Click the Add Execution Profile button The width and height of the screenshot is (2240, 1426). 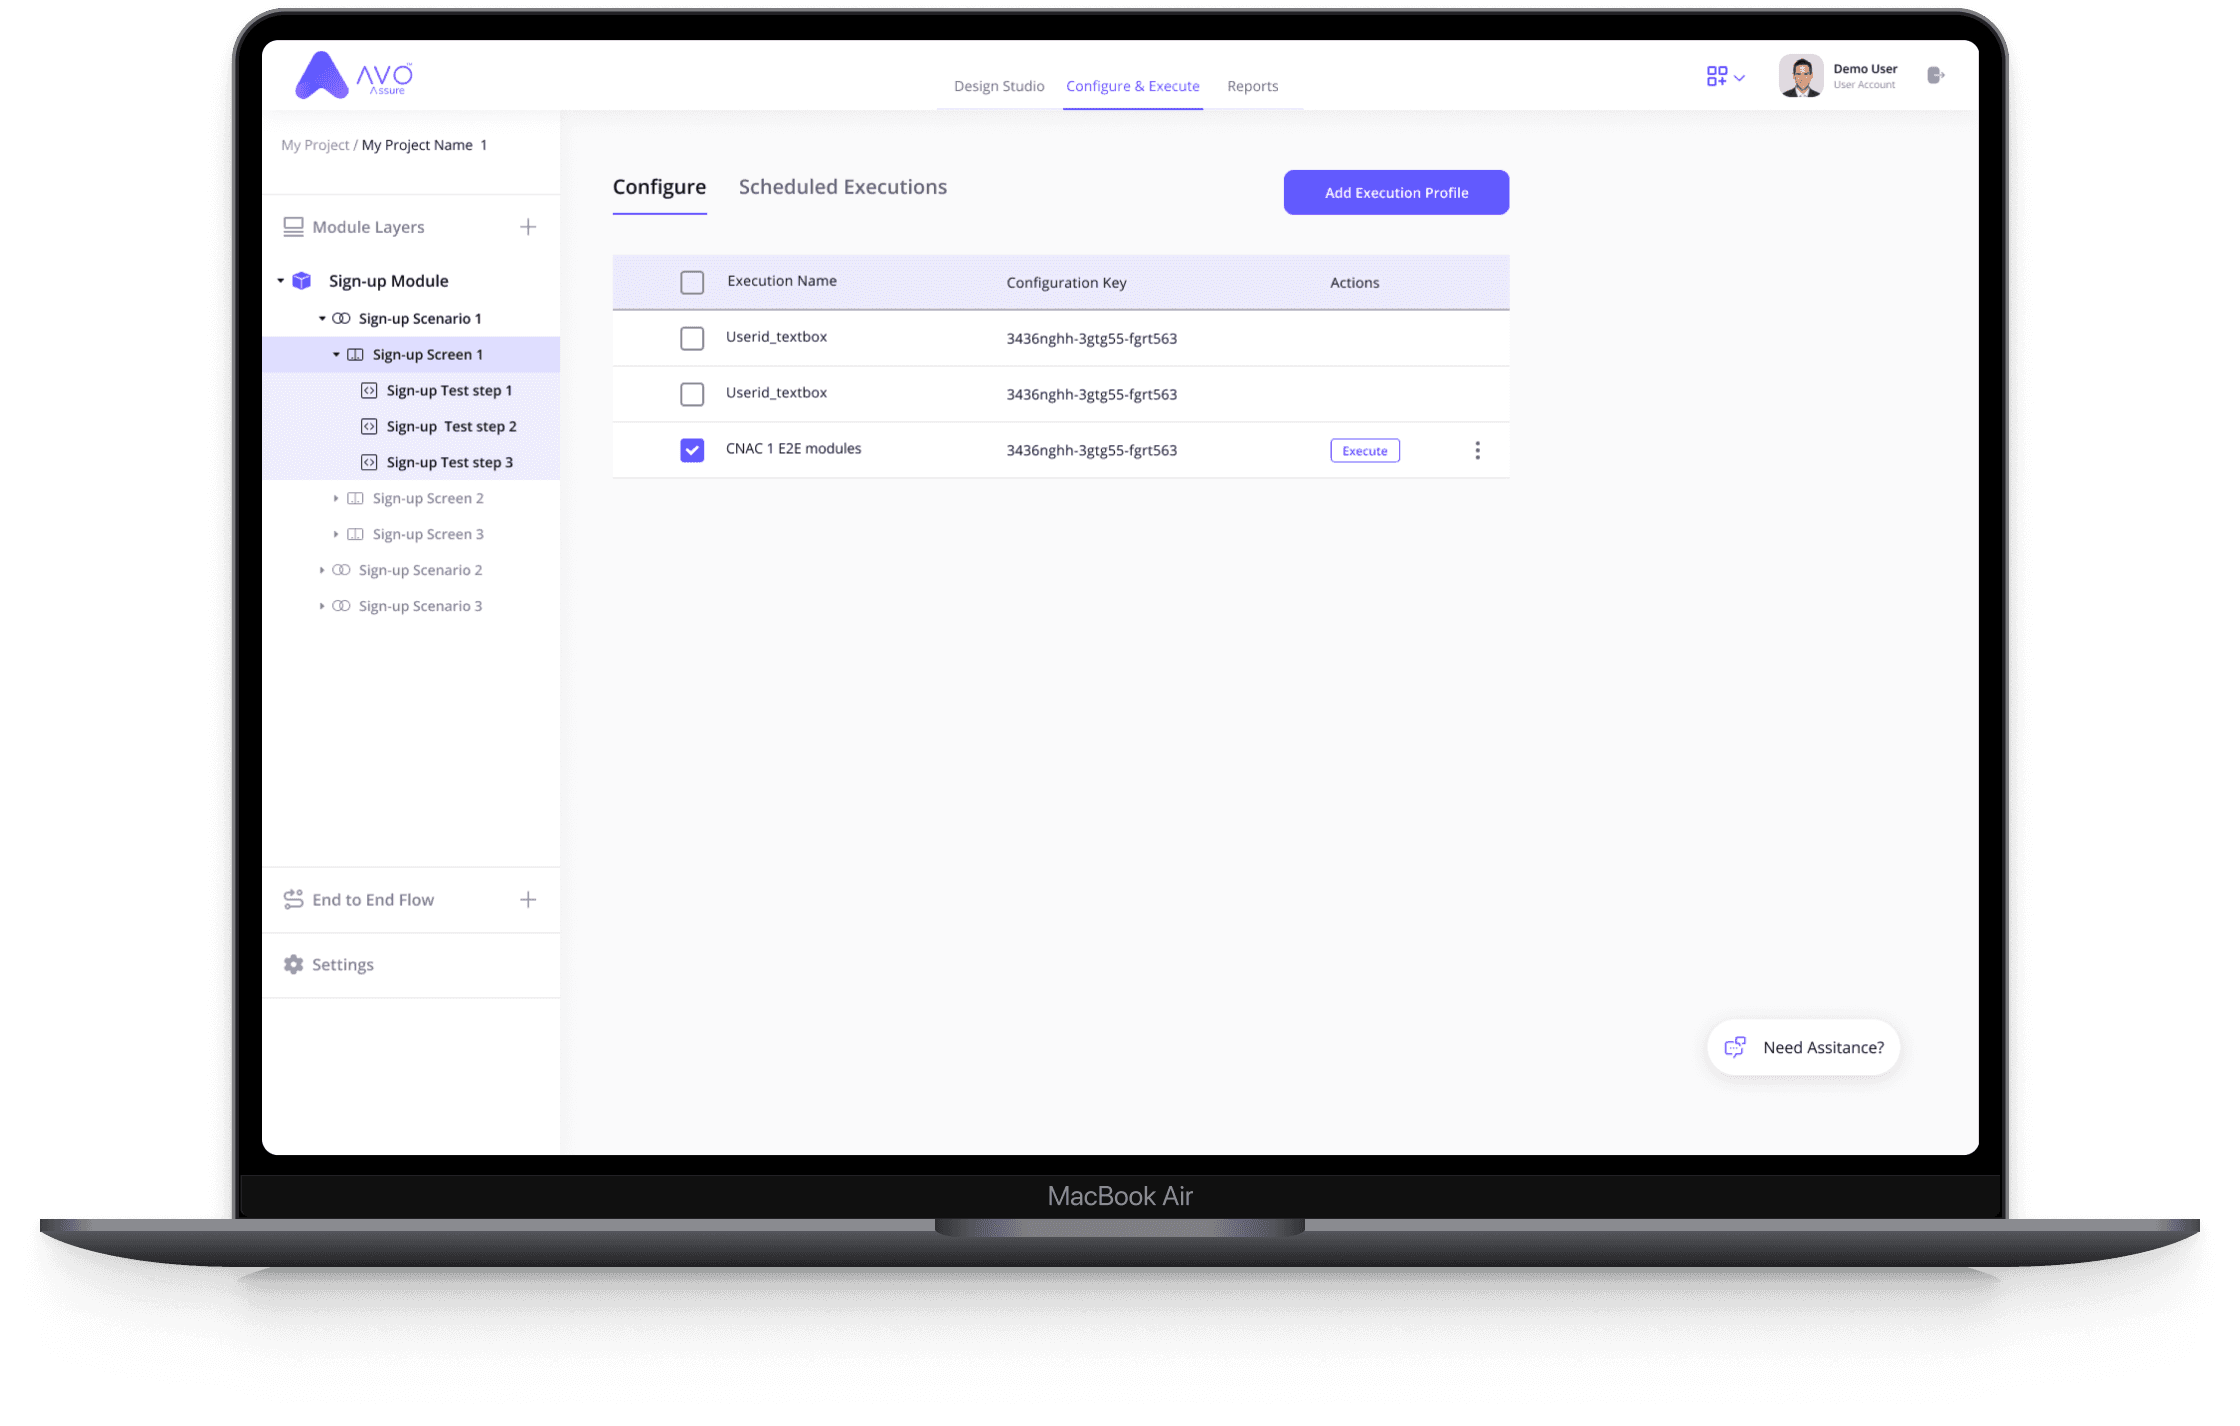(x=1396, y=192)
